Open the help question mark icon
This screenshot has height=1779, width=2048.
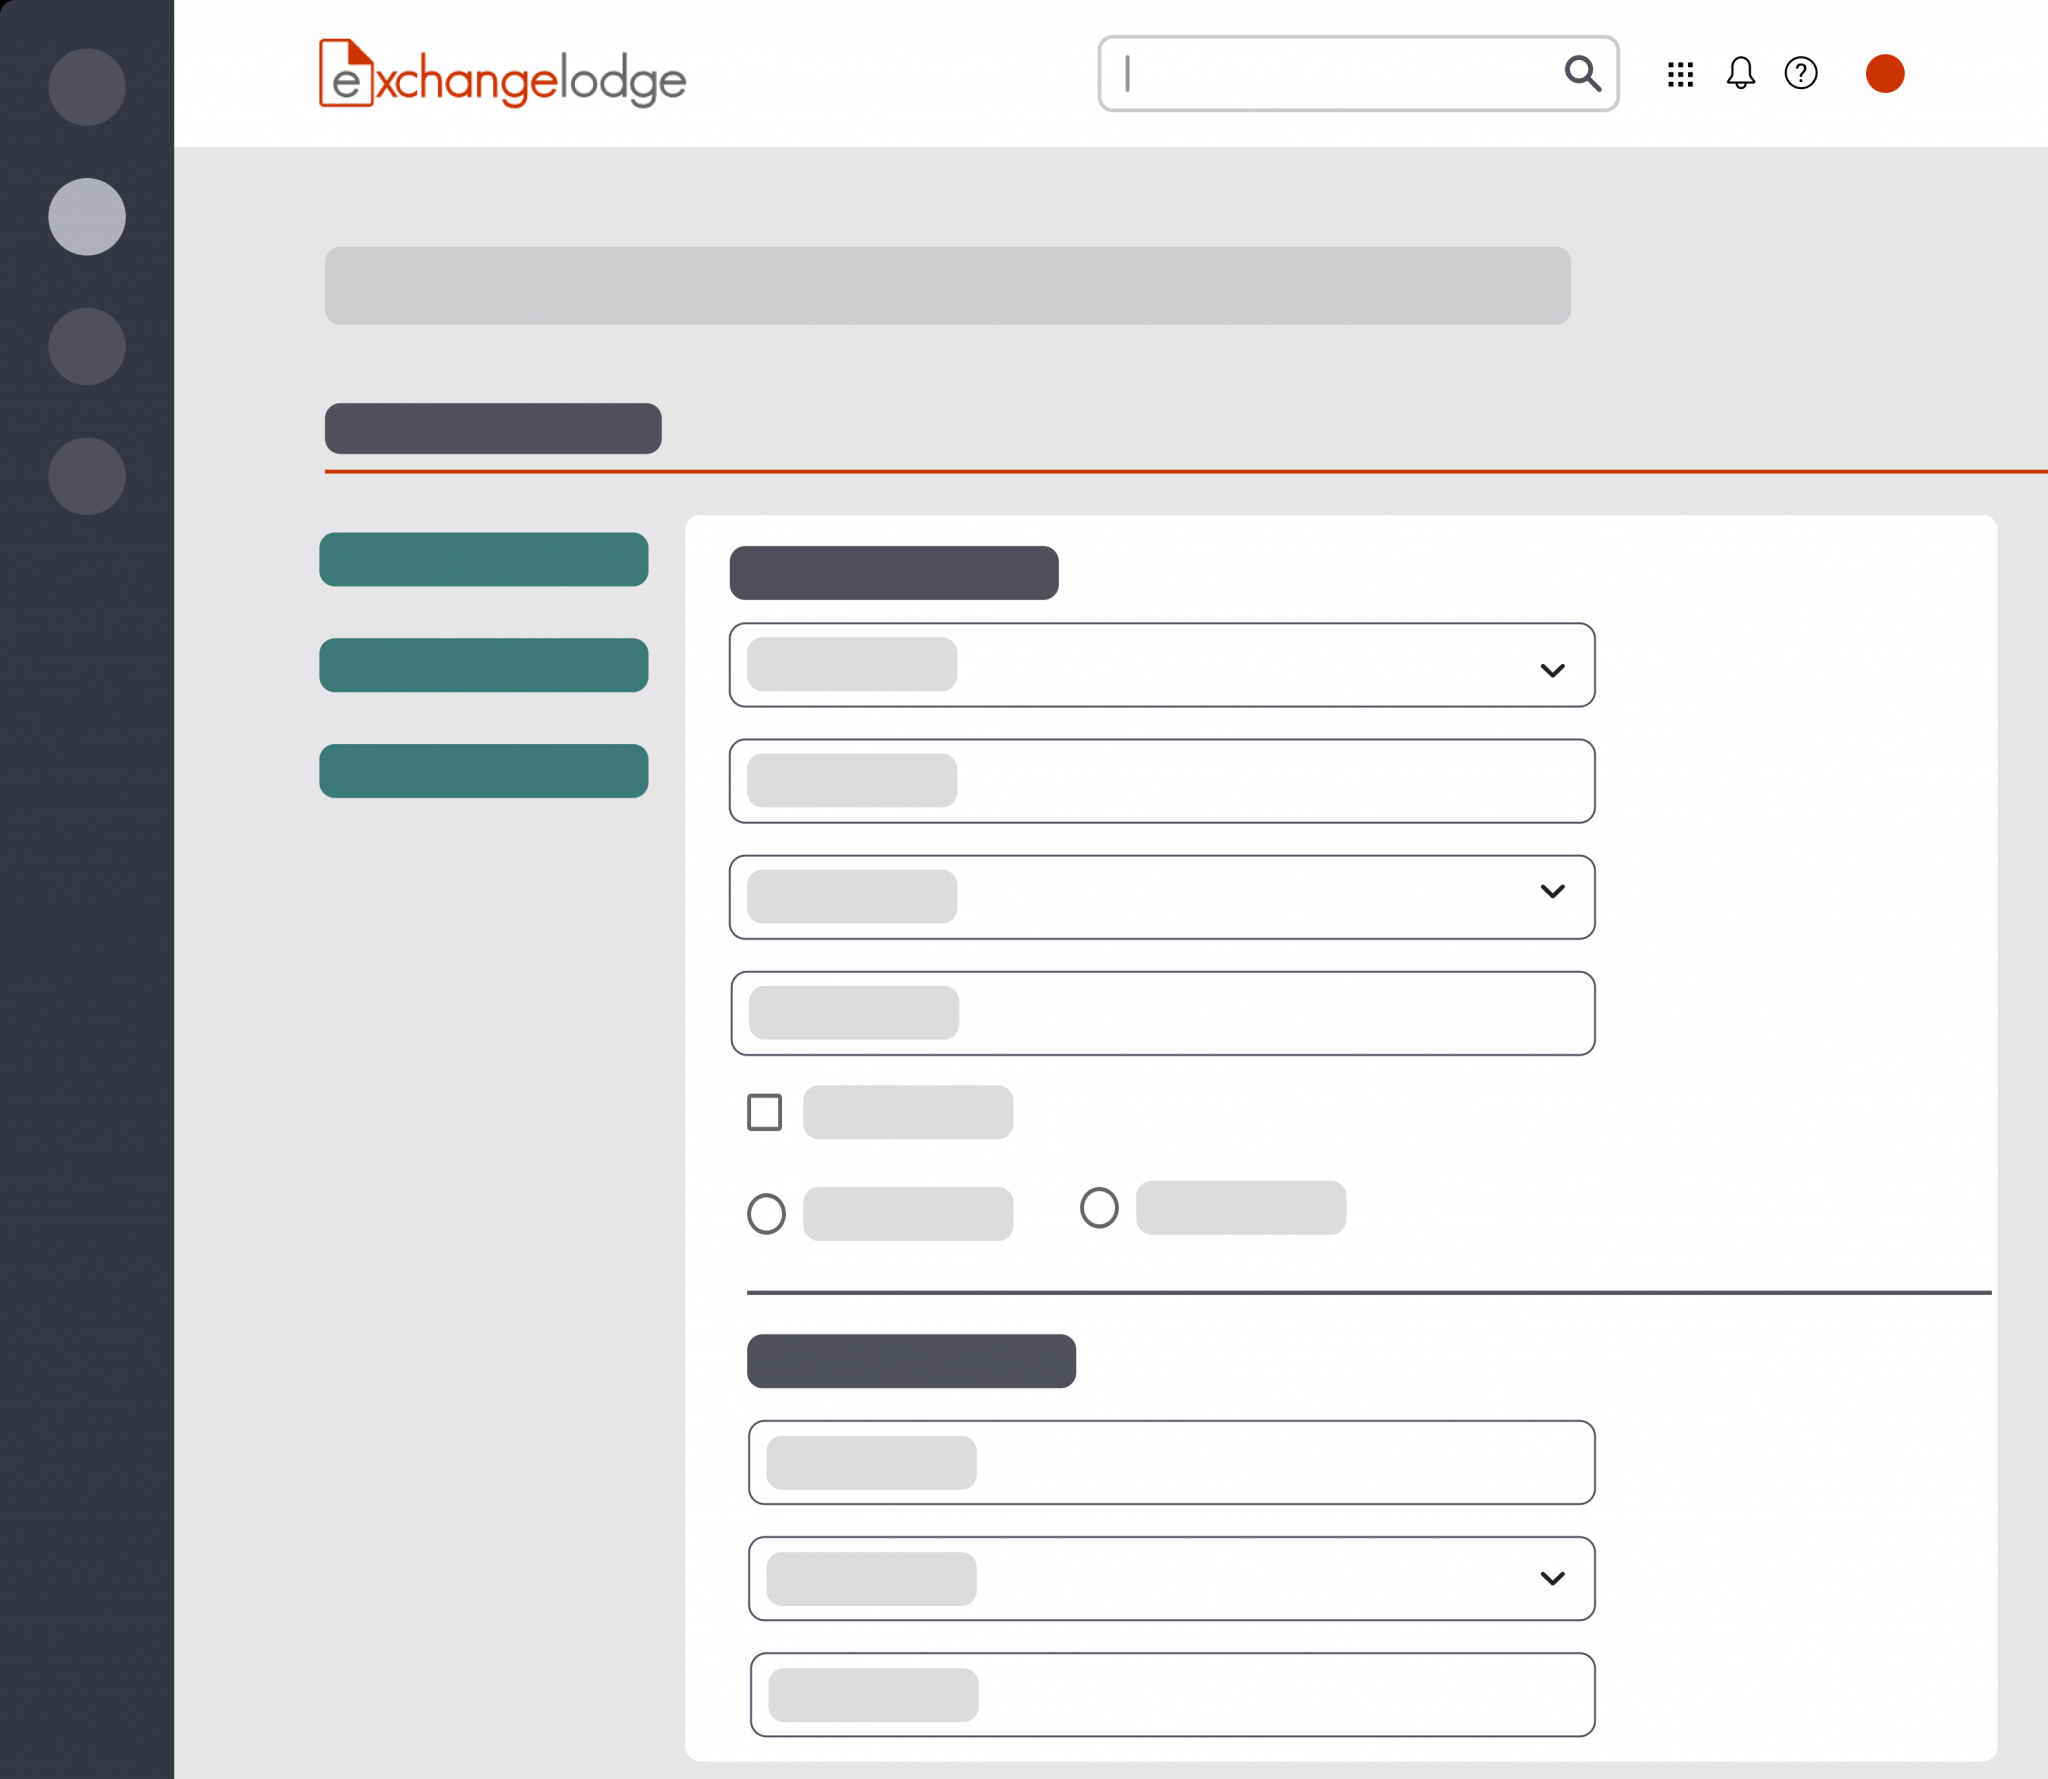tap(1801, 73)
